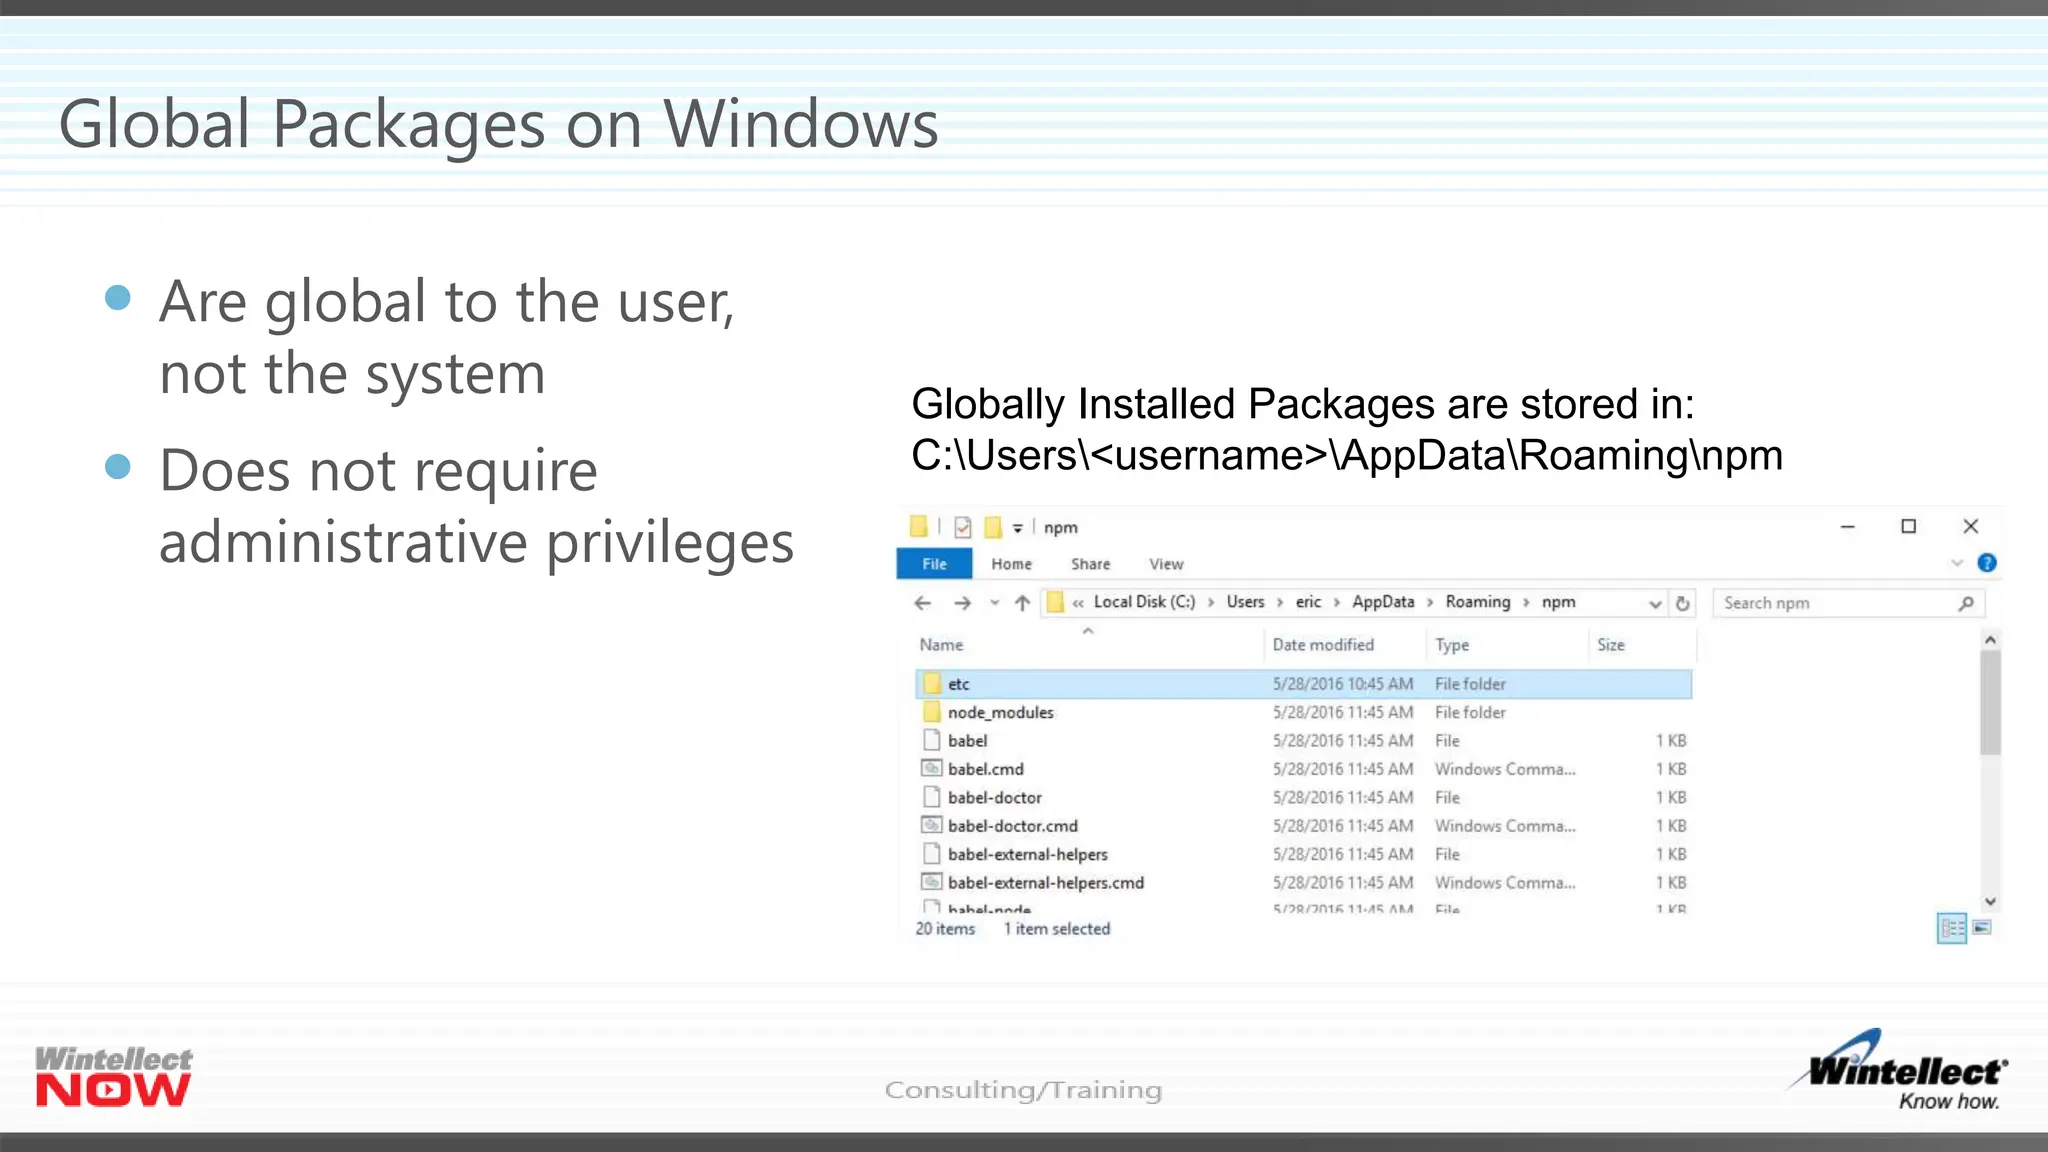Click AppData in the breadcrumb path
The height and width of the screenshot is (1152, 2048).
(x=1383, y=602)
